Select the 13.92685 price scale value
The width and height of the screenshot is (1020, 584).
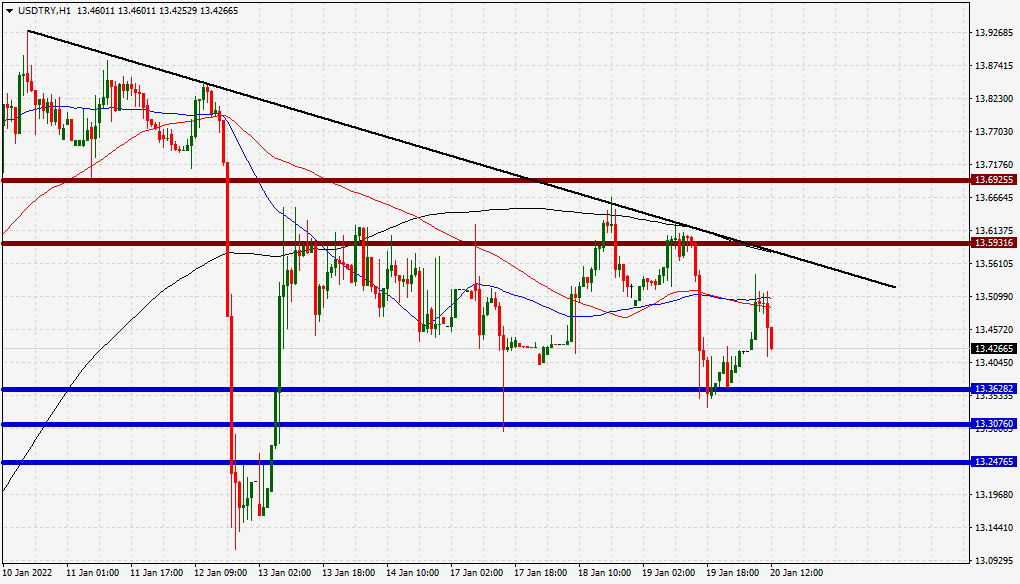click(993, 33)
